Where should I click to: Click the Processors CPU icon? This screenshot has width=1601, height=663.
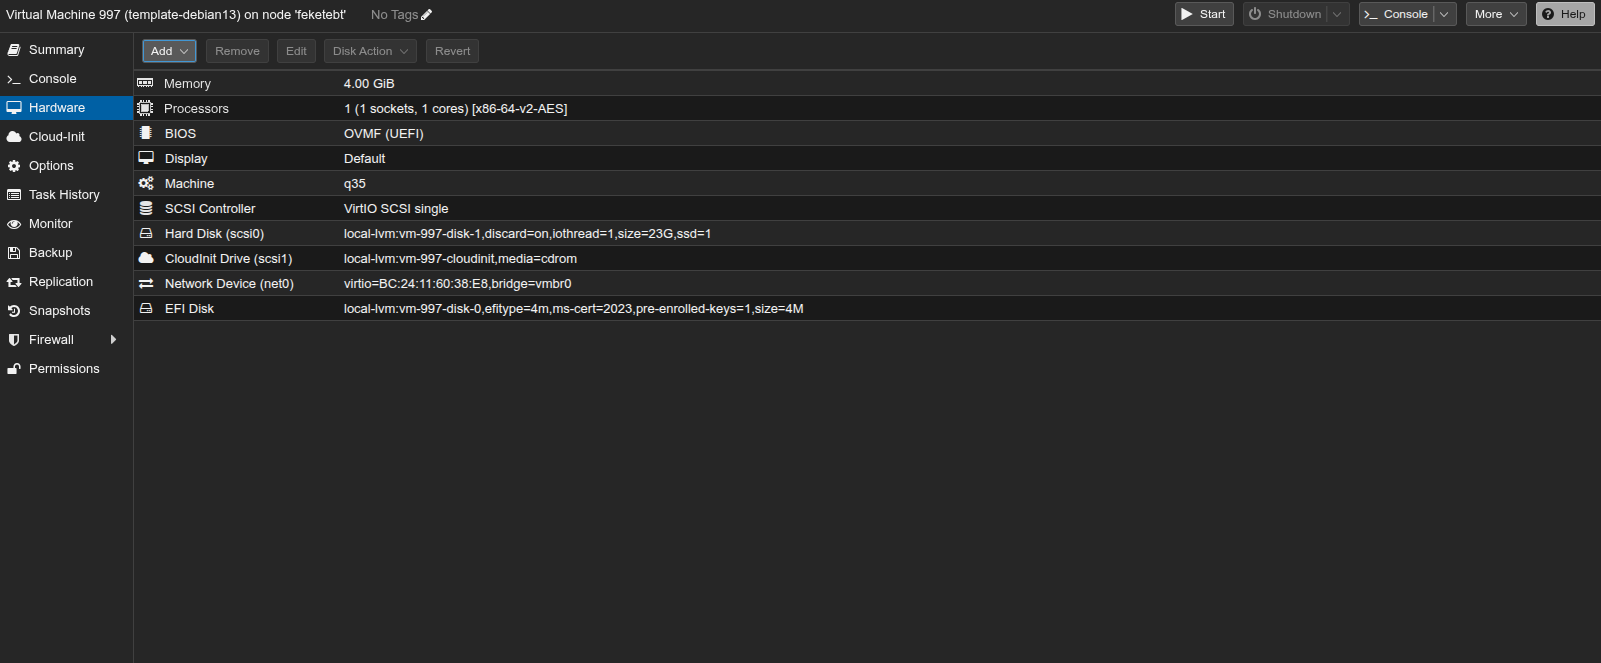click(x=147, y=108)
